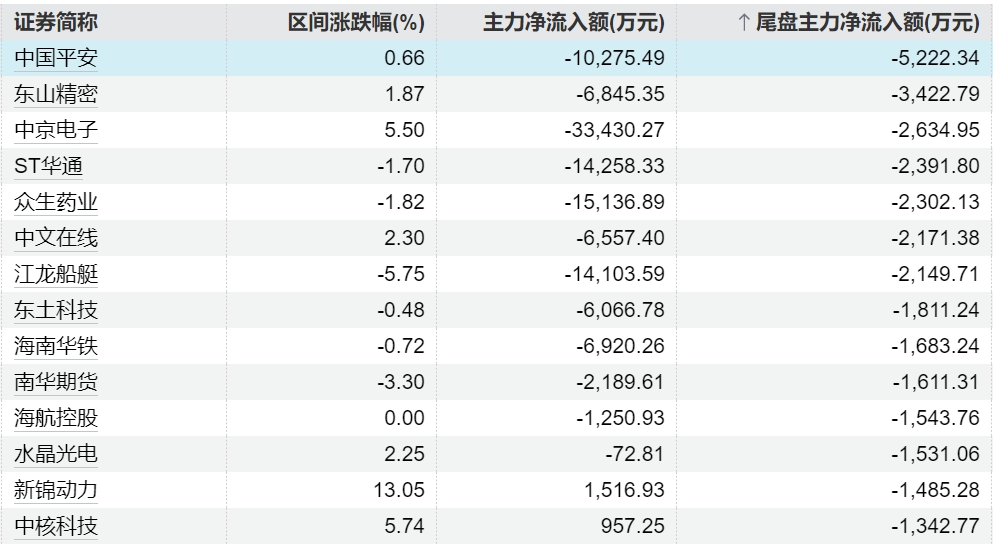Open the 东山精密 stock link
993x544 pixels.
(56, 94)
